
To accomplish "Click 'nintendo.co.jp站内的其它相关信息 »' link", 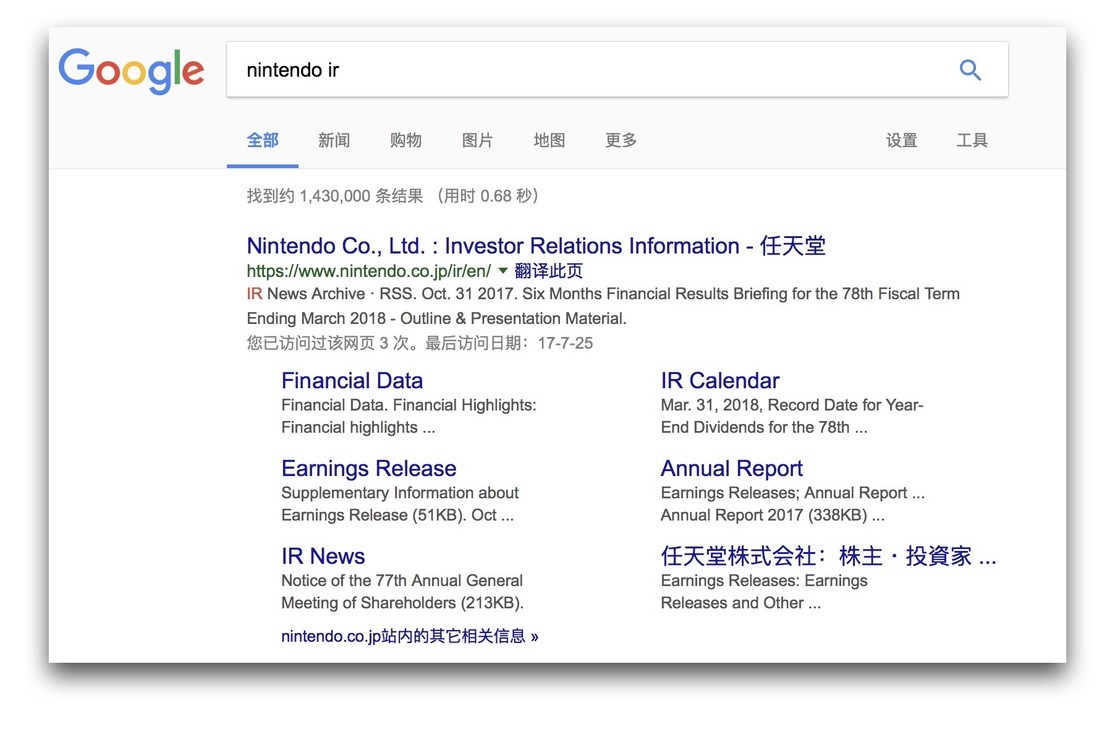I will tap(410, 636).
